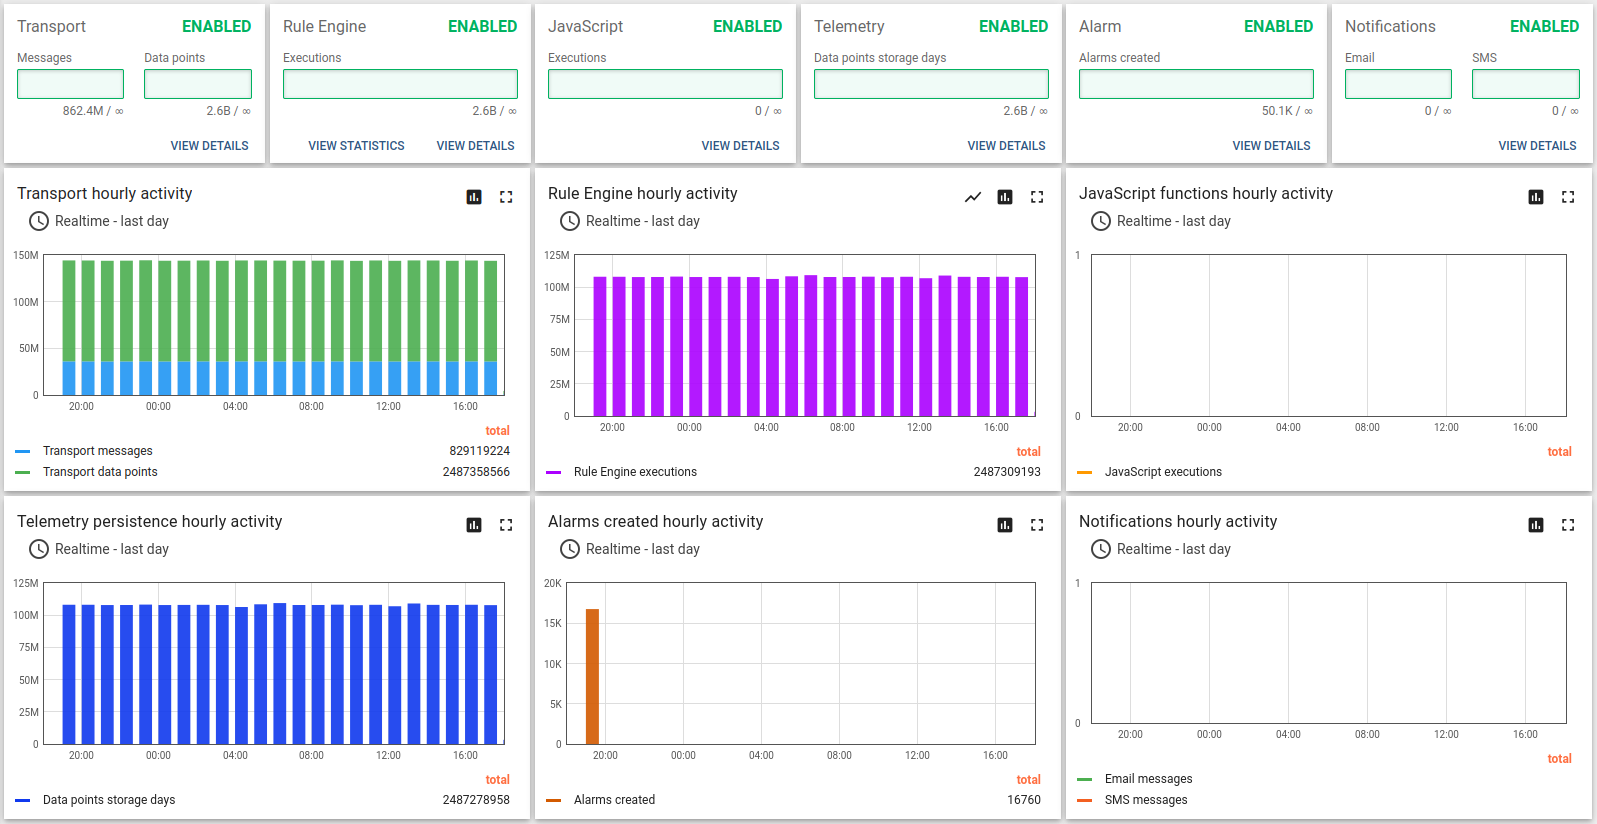Switch Rule Engine hourly activity to line chart
The width and height of the screenshot is (1597, 824).
click(973, 197)
